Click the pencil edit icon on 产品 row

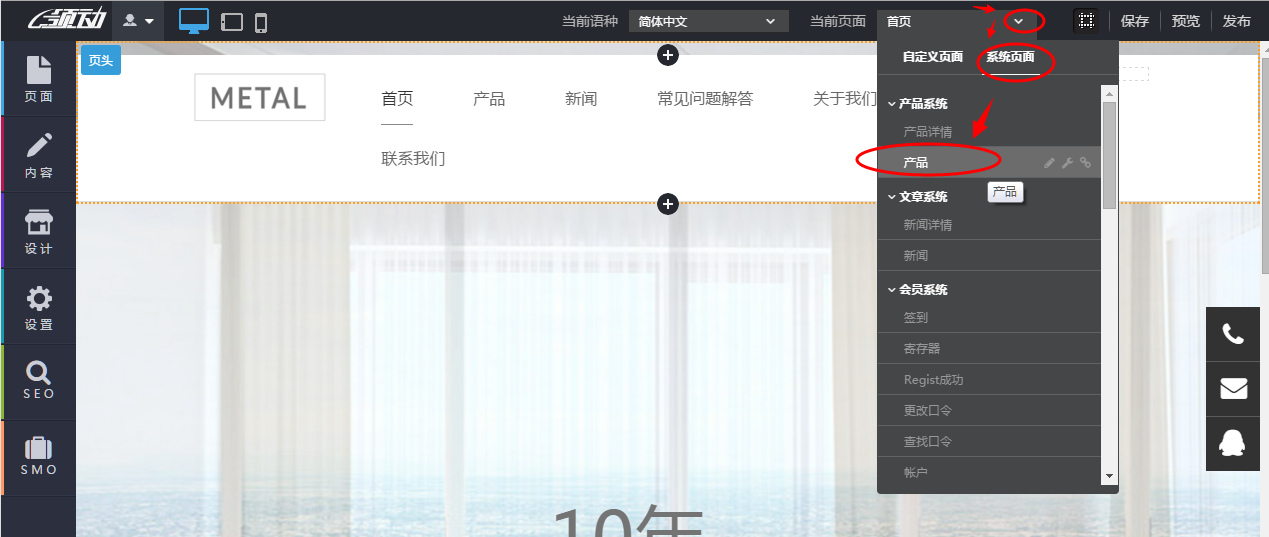tap(1049, 163)
